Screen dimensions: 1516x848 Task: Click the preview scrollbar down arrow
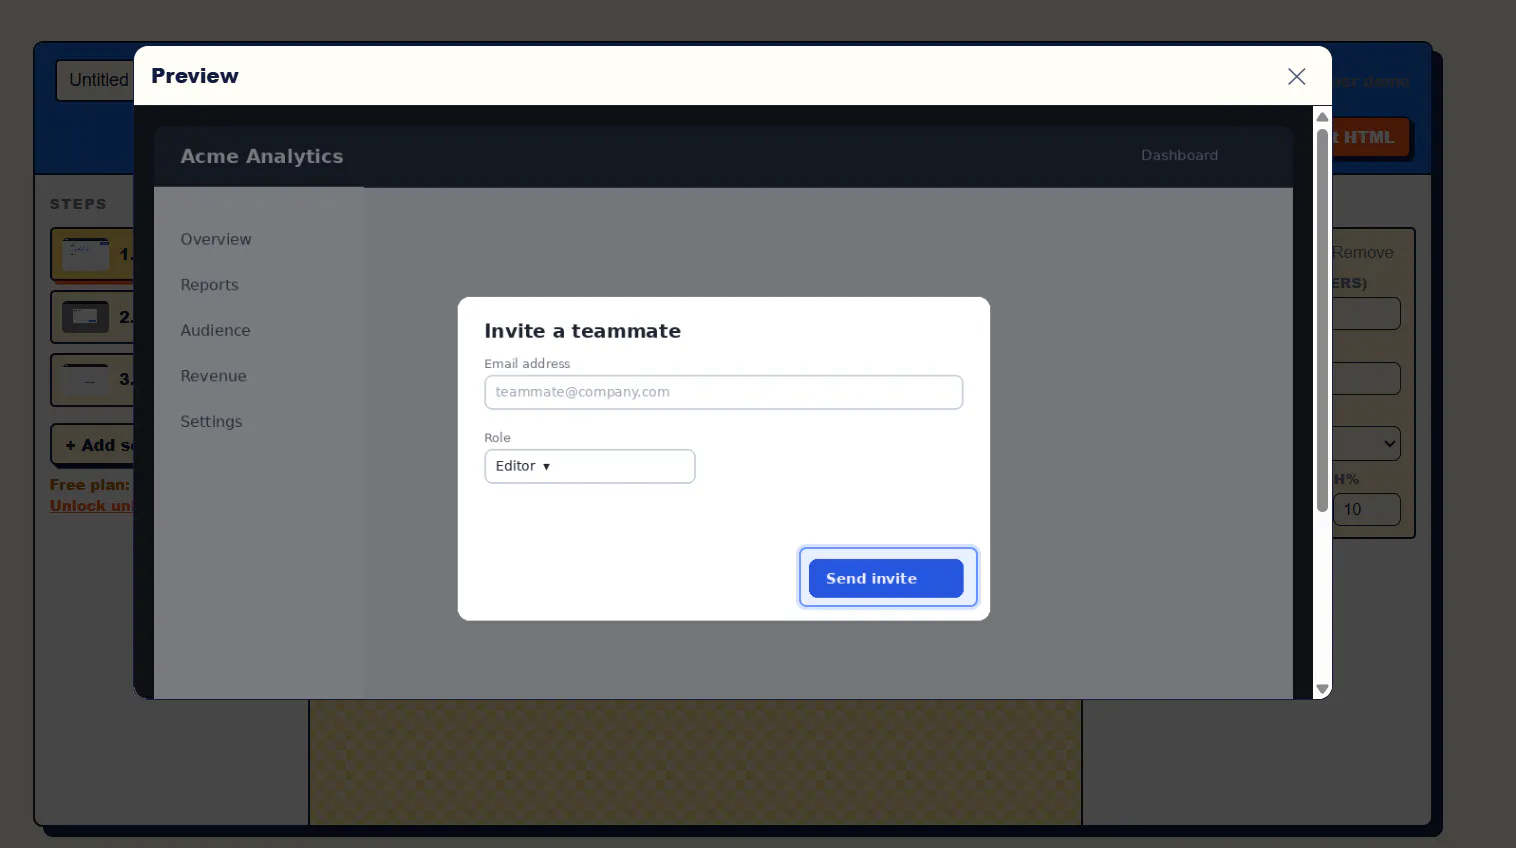pyautogui.click(x=1322, y=689)
